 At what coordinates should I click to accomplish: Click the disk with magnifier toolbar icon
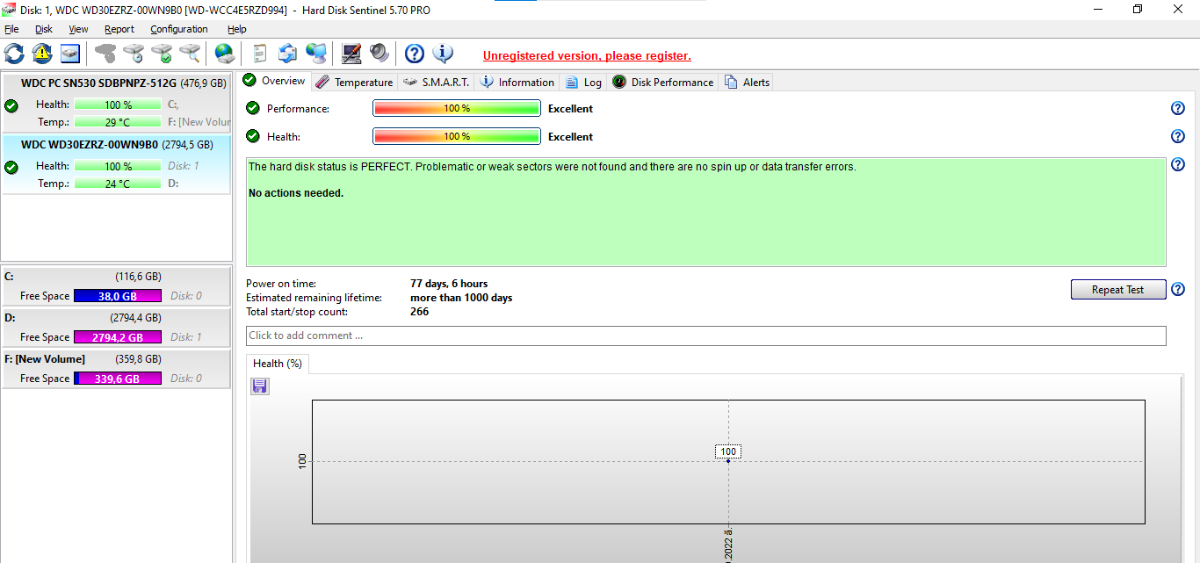(x=190, y=53)
